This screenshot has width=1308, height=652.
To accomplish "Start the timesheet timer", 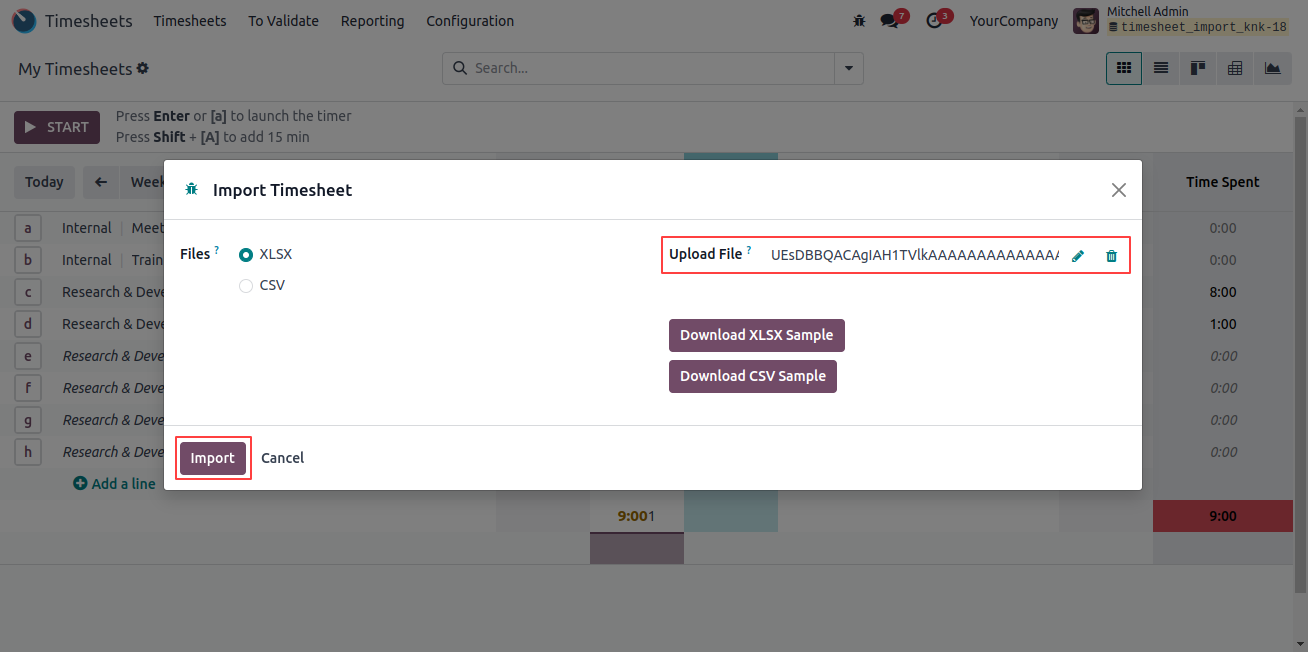I will [x=57, y=127].
